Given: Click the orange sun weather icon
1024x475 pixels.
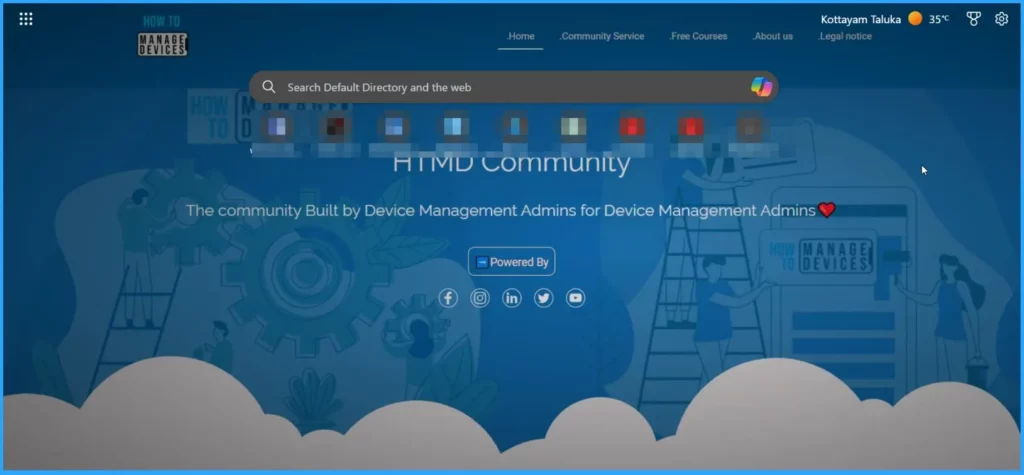Looking at the screenshot, I should 915,19.
